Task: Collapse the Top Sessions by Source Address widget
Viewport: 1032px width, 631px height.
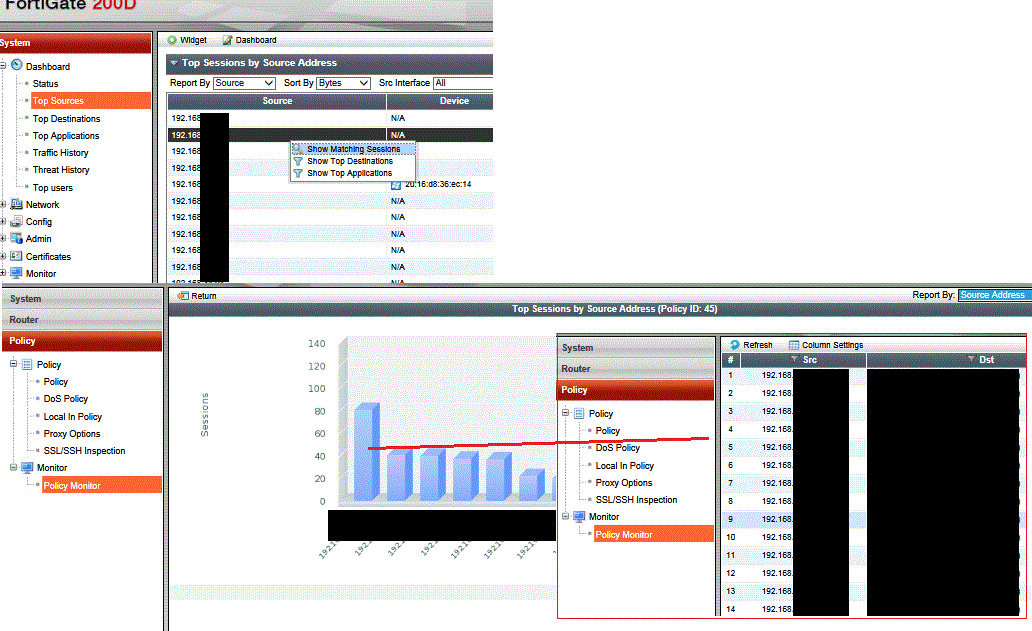Action: [174, 63]
